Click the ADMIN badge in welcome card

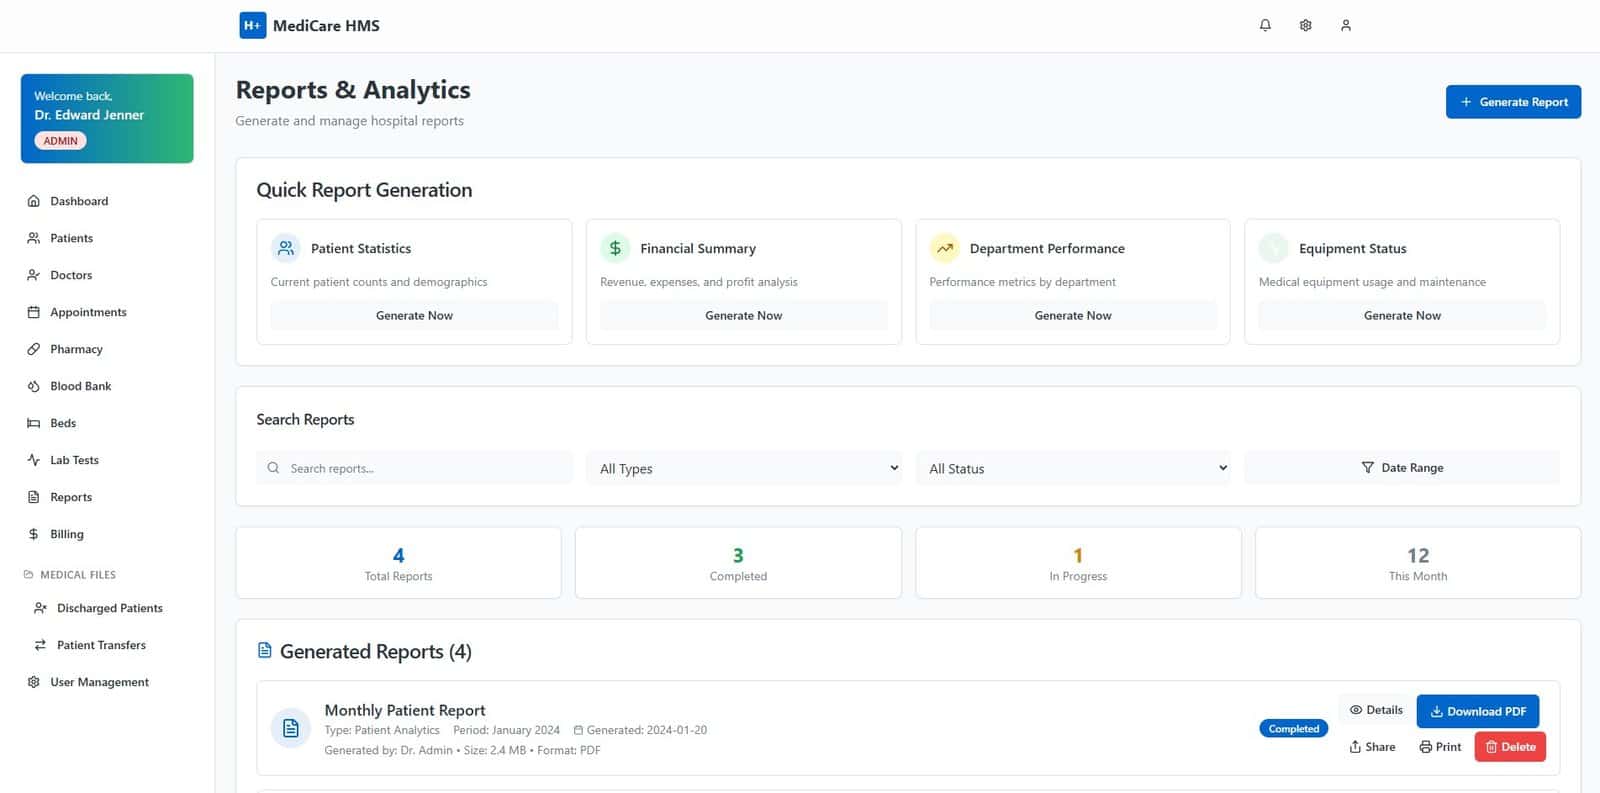pos(60,141)
